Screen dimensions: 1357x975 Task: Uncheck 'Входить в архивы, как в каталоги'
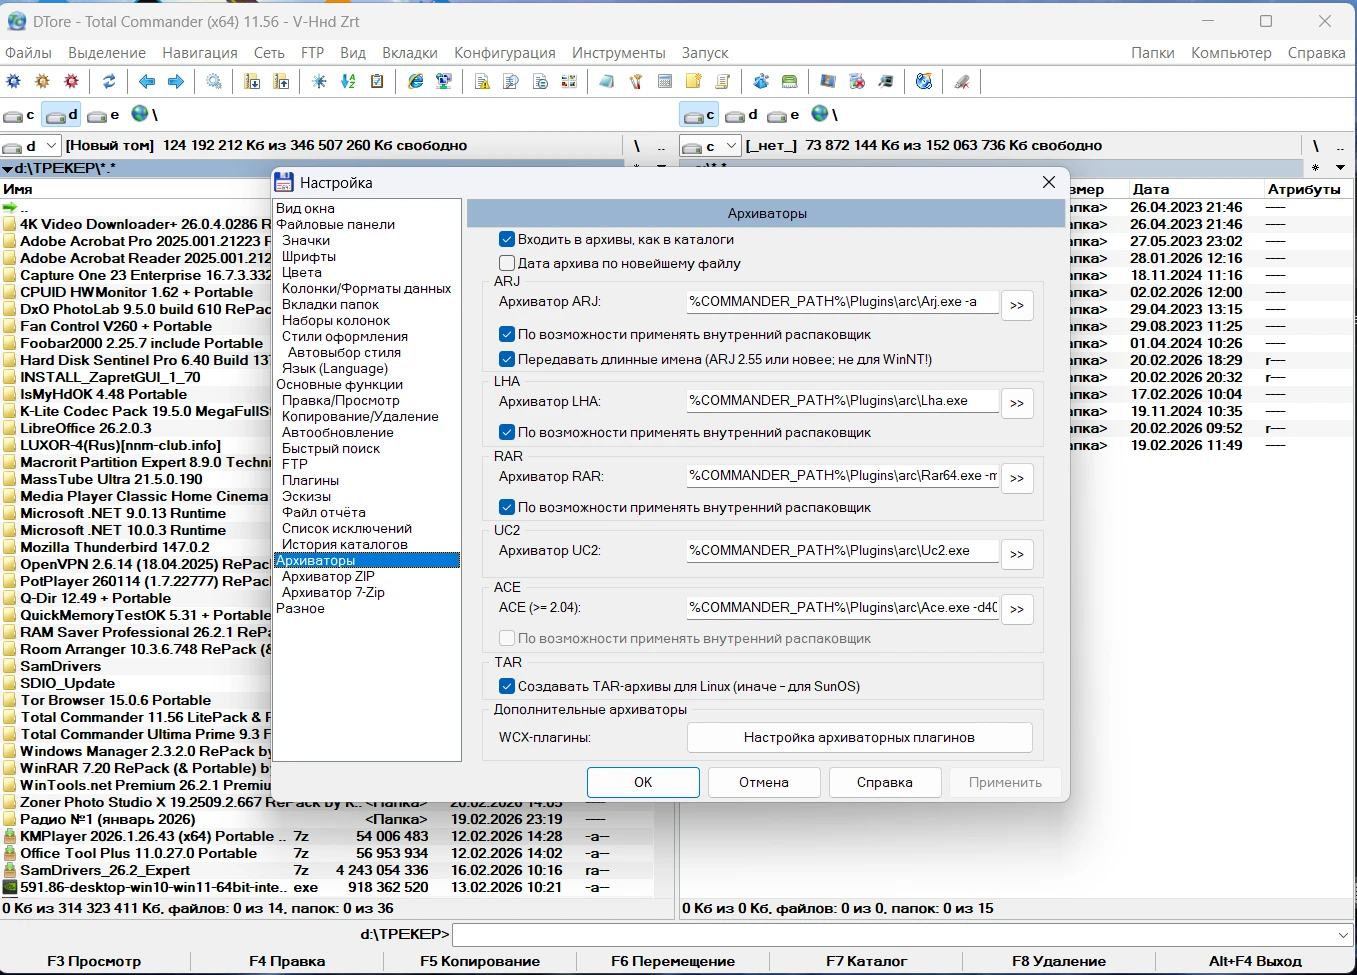click(507, 239)
